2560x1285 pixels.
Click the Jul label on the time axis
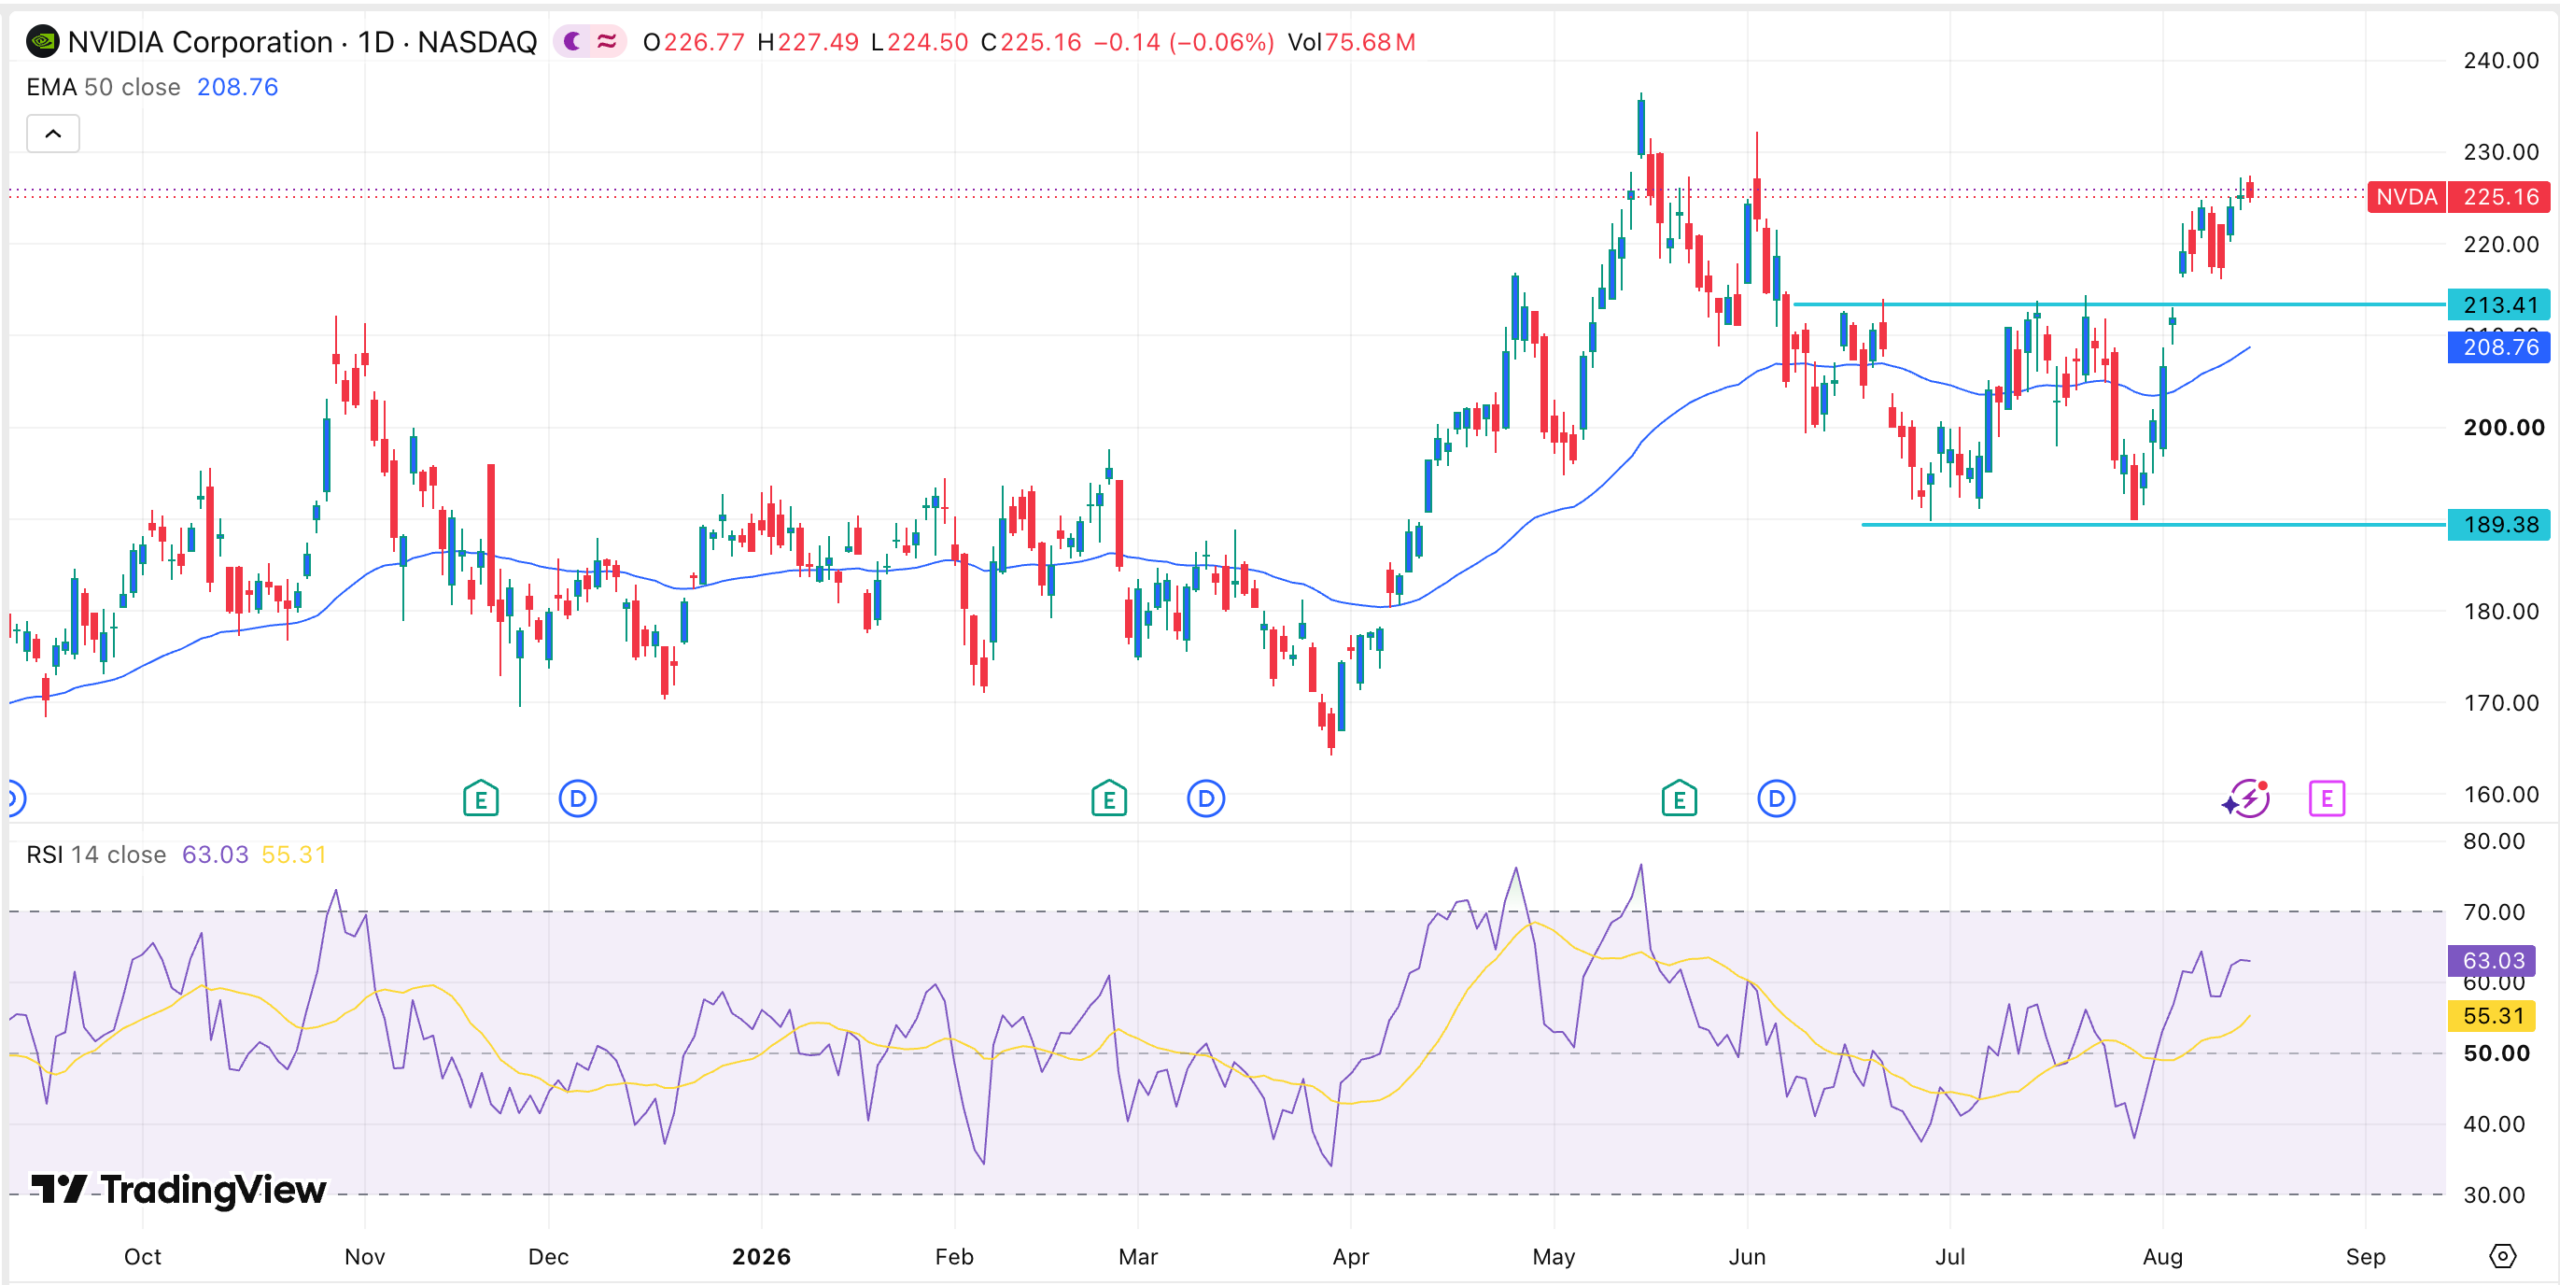(1950, 1257)
